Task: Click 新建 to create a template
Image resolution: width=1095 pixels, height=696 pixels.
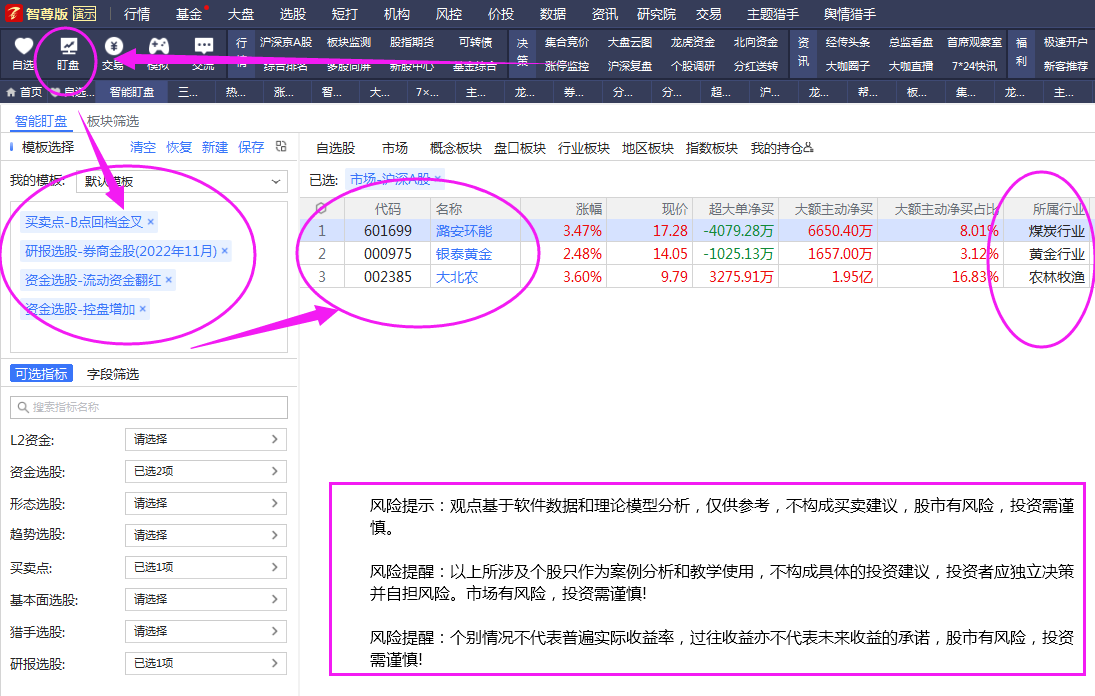Action: pos(215,147)
